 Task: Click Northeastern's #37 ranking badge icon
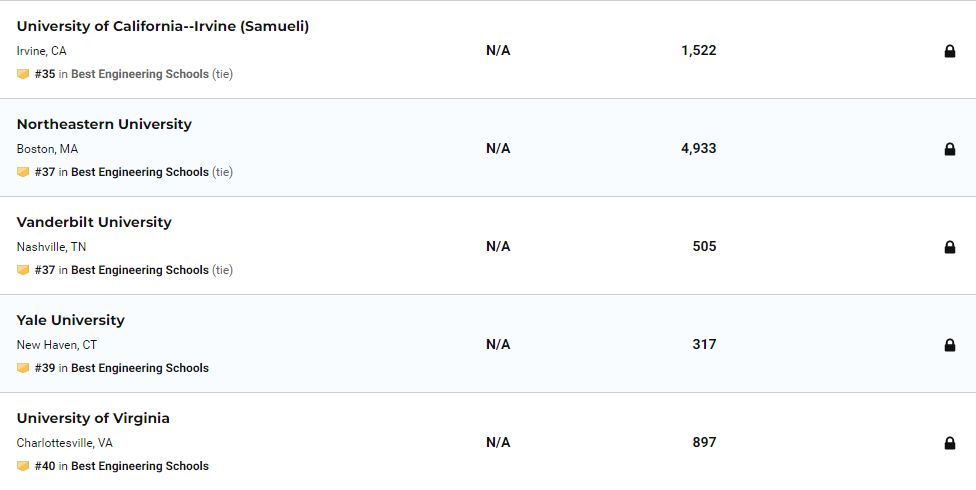pyautogui.click(x=23, y=172)
